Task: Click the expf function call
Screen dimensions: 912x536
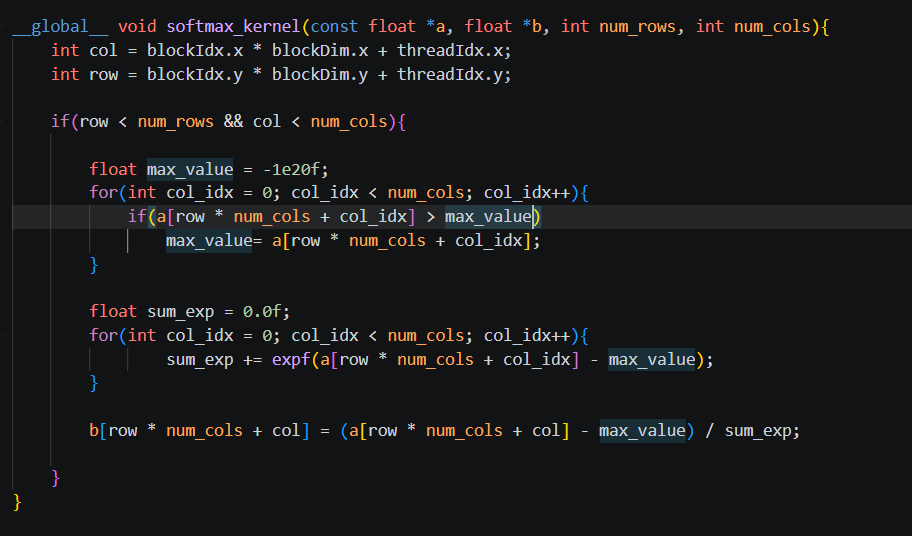Action: (x=291, y=359)
